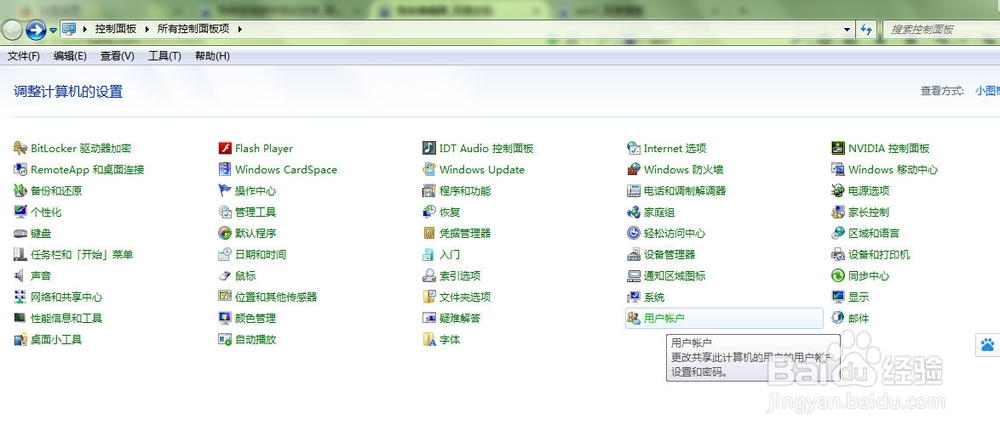Open 电源选项 icon
1000x436 pixels.
coord(838,191)
